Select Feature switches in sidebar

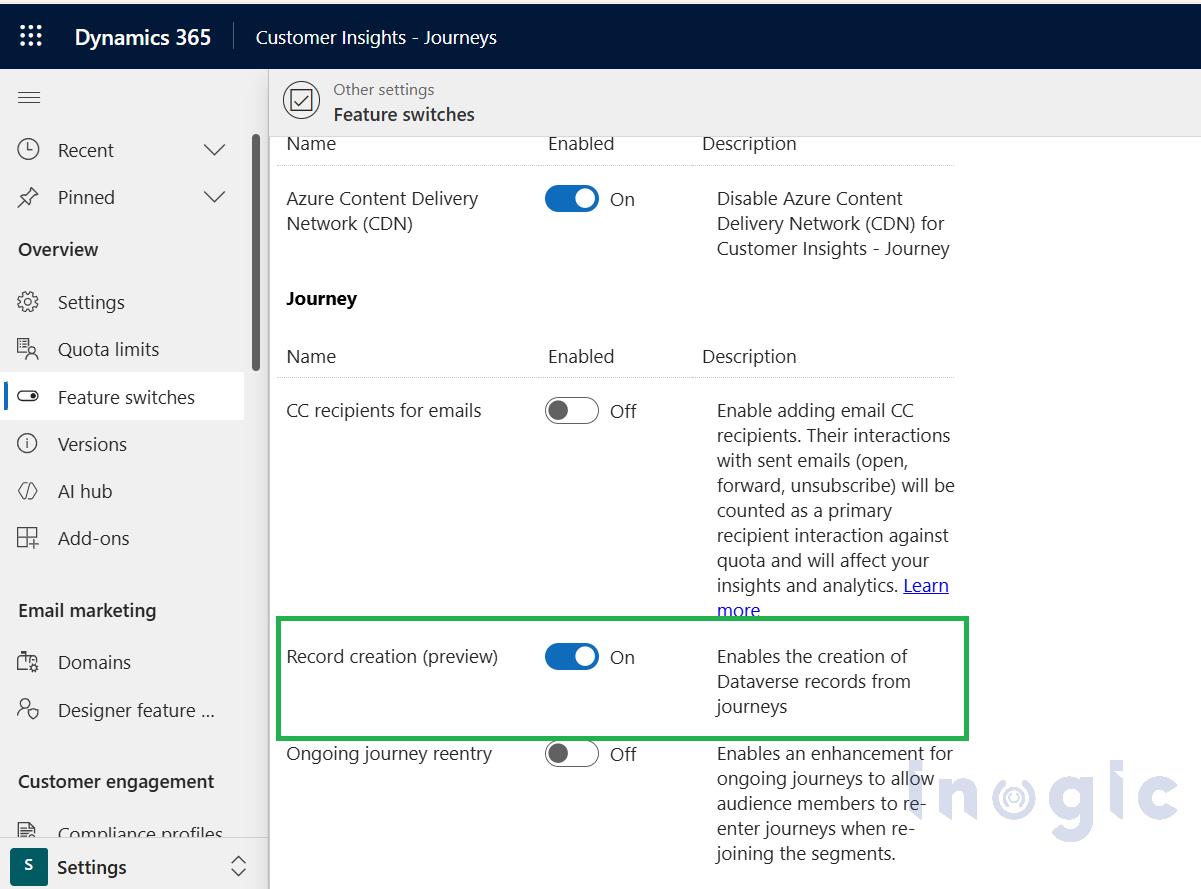[123, 397]
